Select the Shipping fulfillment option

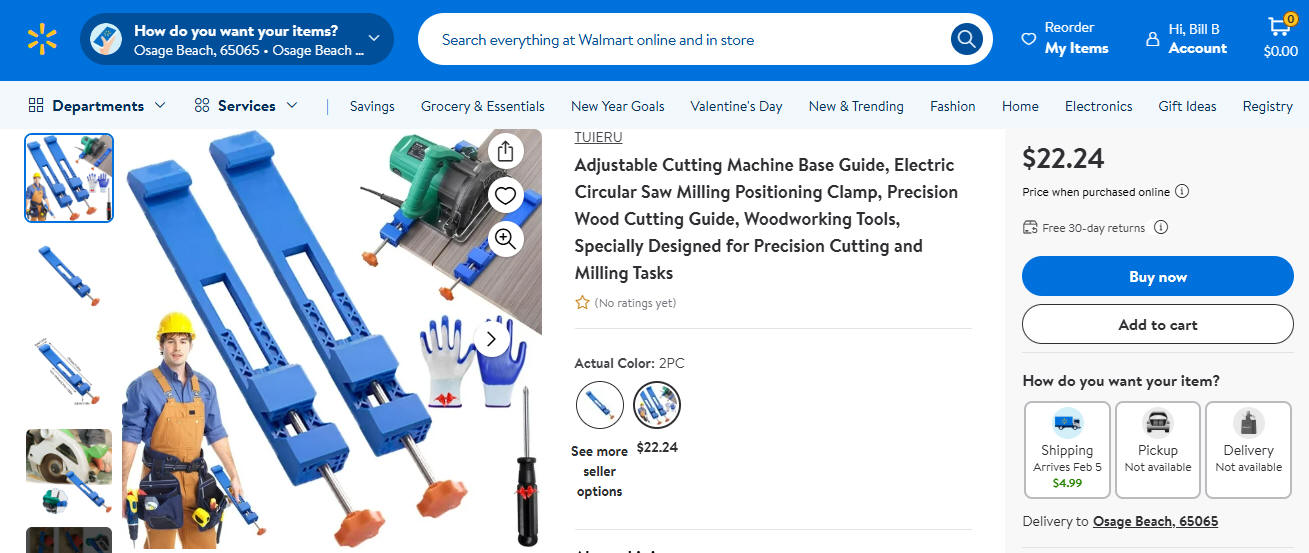point(1067,450)
